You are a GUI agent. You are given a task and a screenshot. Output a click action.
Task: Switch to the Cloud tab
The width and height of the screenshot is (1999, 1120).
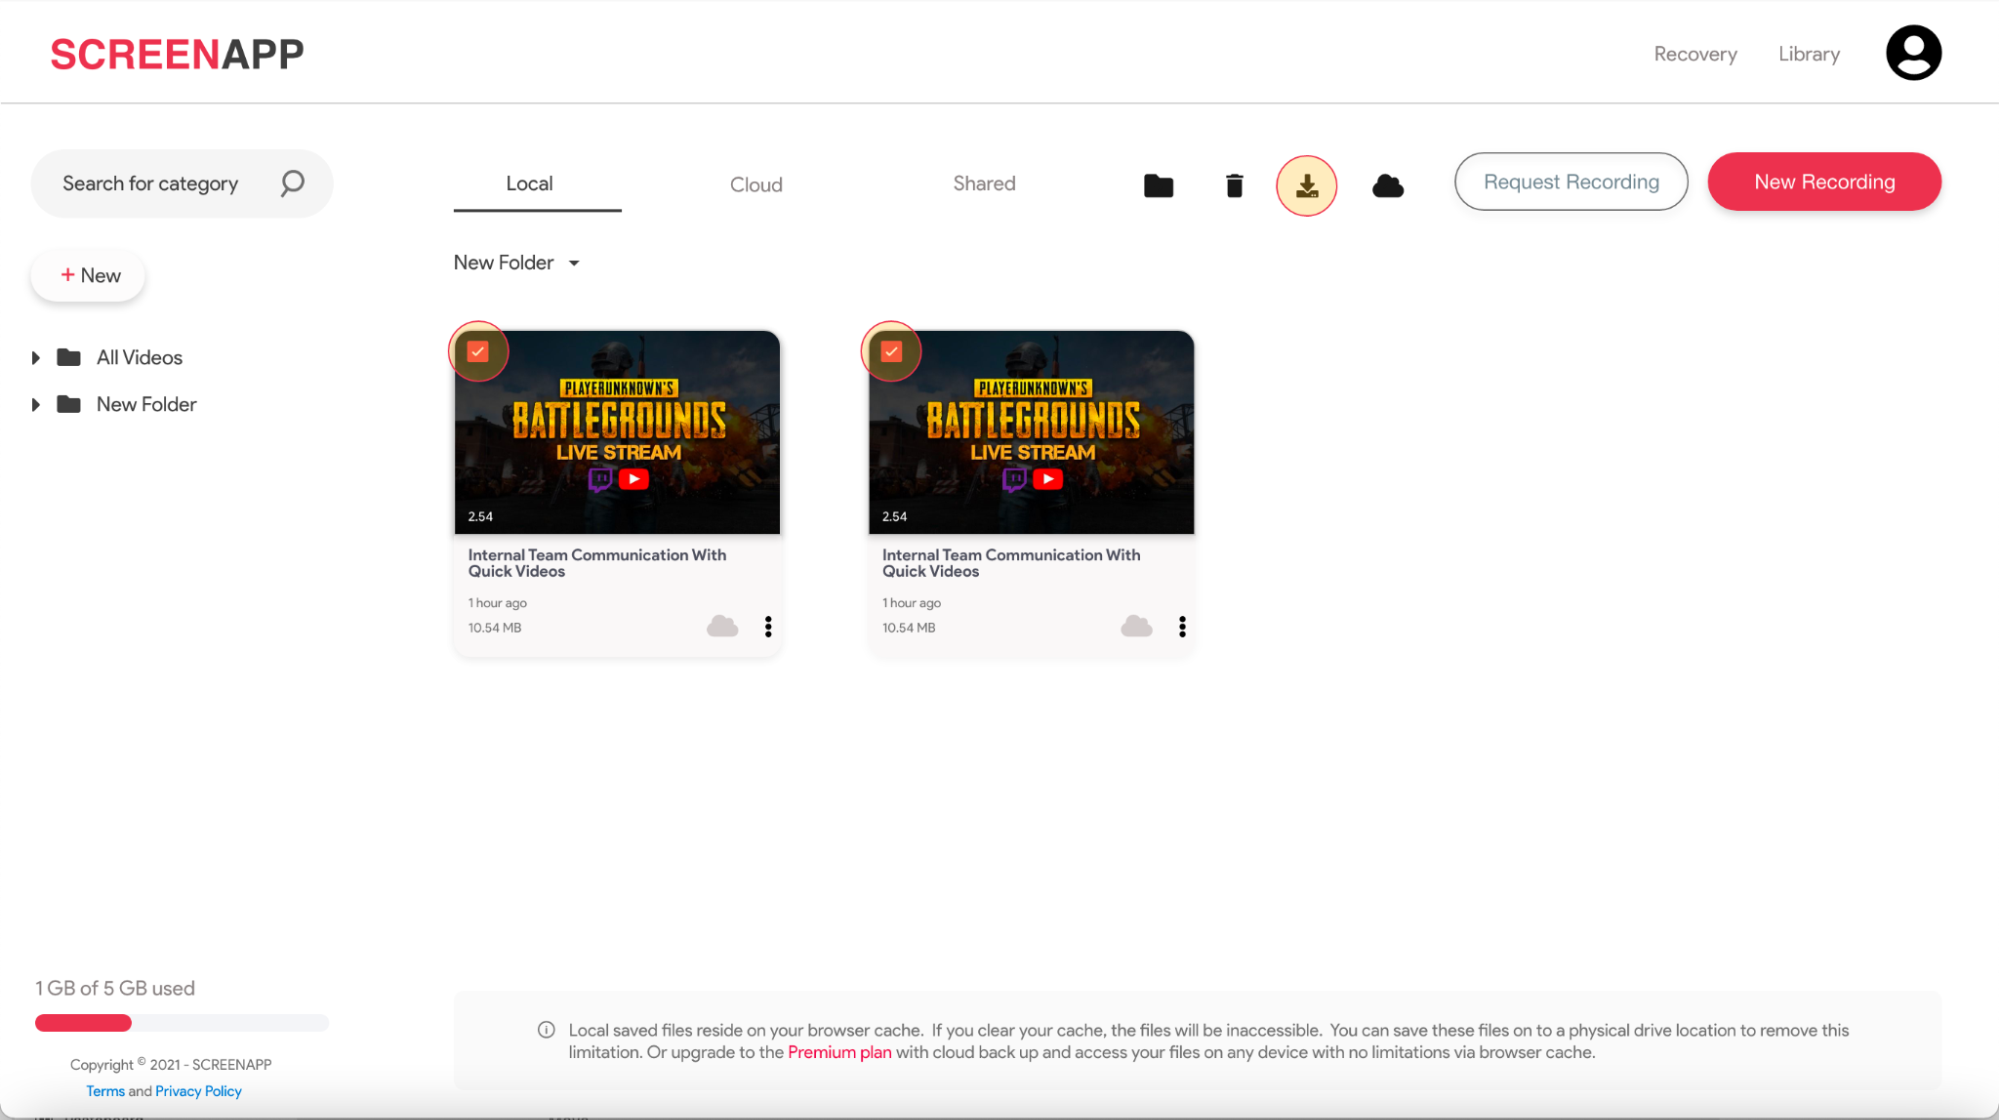[x=756, y=185]
